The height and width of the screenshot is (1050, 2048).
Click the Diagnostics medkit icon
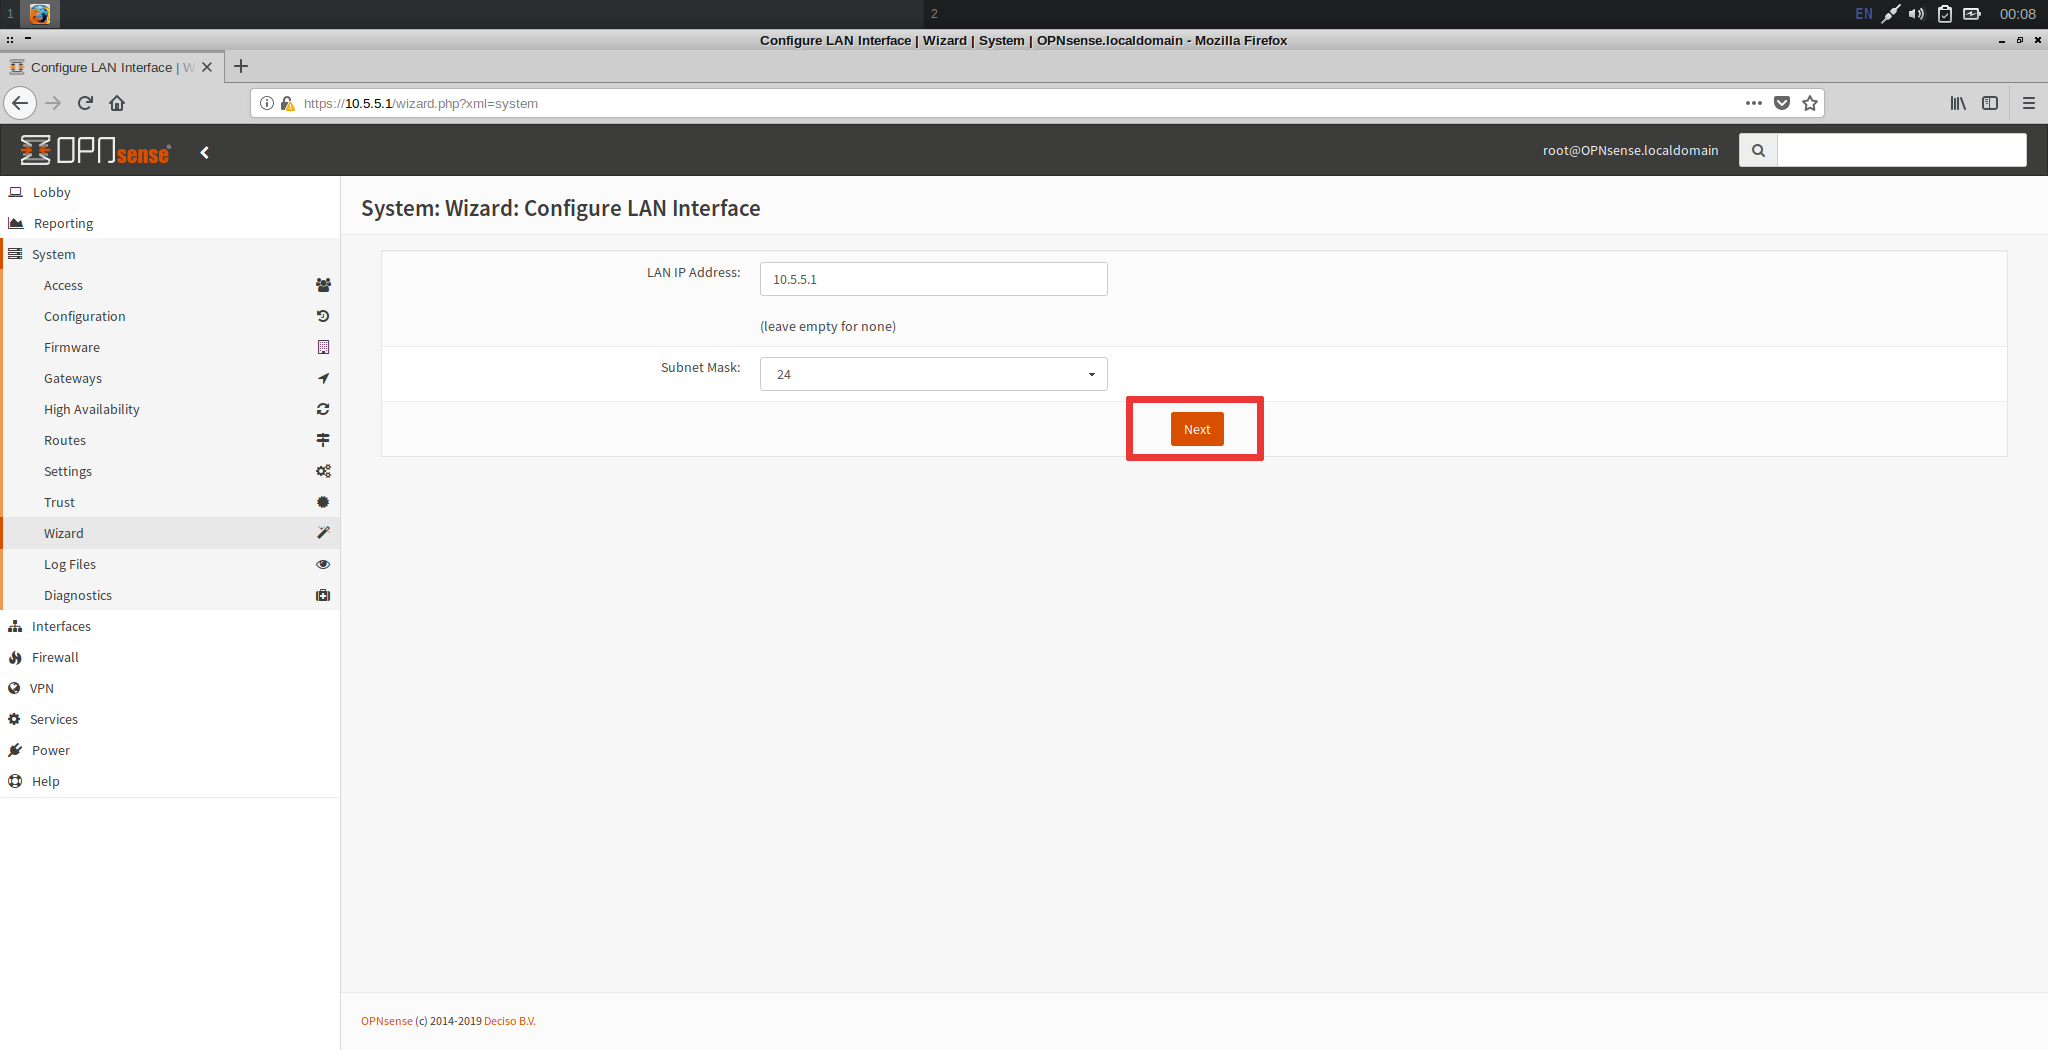click(x=323, y=595)
